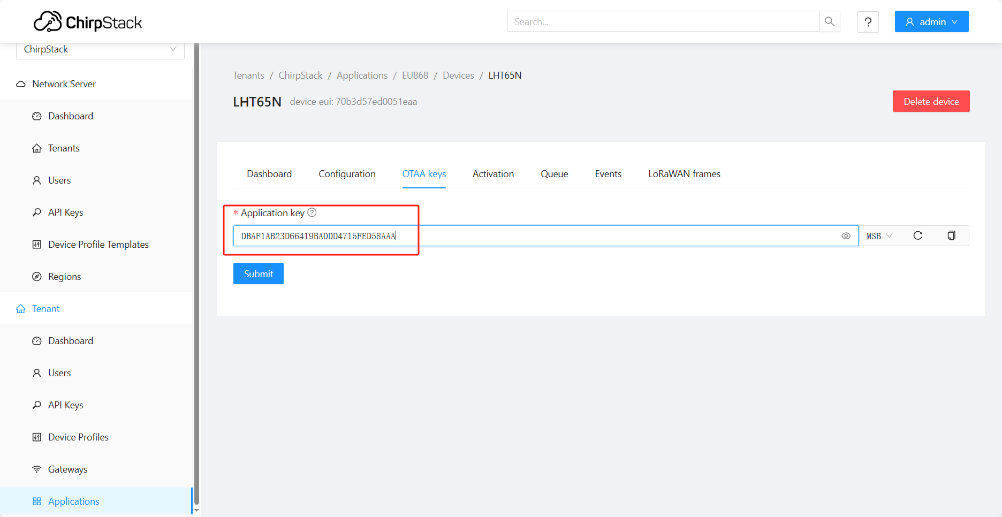Screen dimensions: 1002x517
Task: Go to EU868 breadcrumb link
Action: coord(415,75)
